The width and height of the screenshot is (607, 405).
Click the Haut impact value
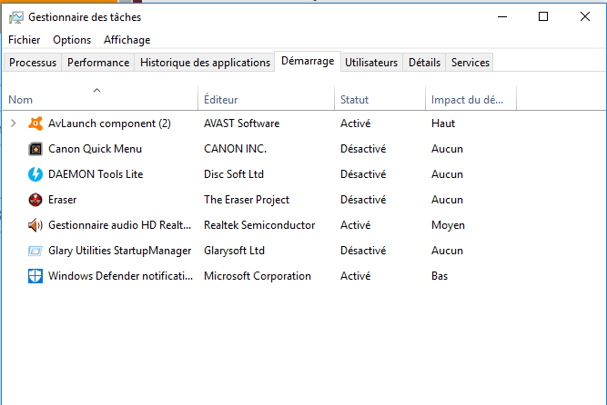[x=443, y=124]
